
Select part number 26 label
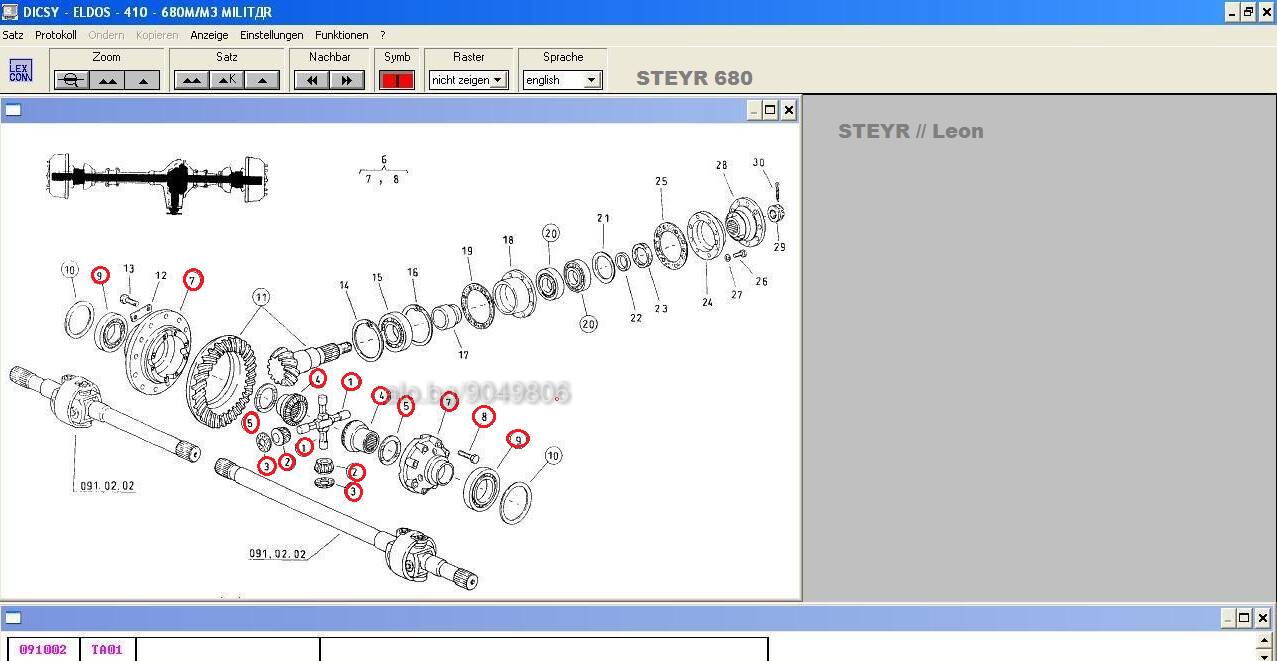(761, 282)
